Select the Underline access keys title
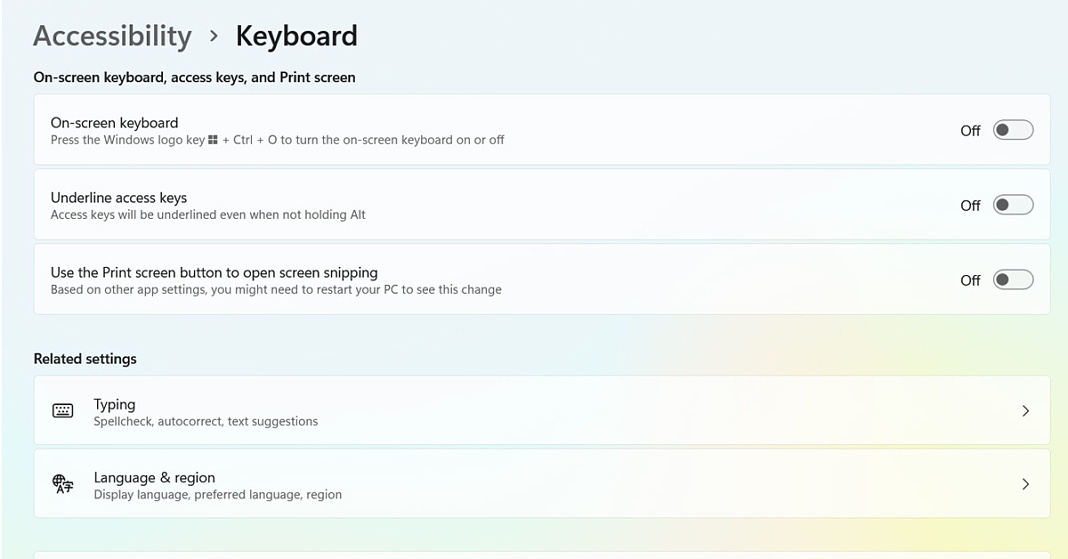Viewport: 1068px width, 559px height. point(119,198)
